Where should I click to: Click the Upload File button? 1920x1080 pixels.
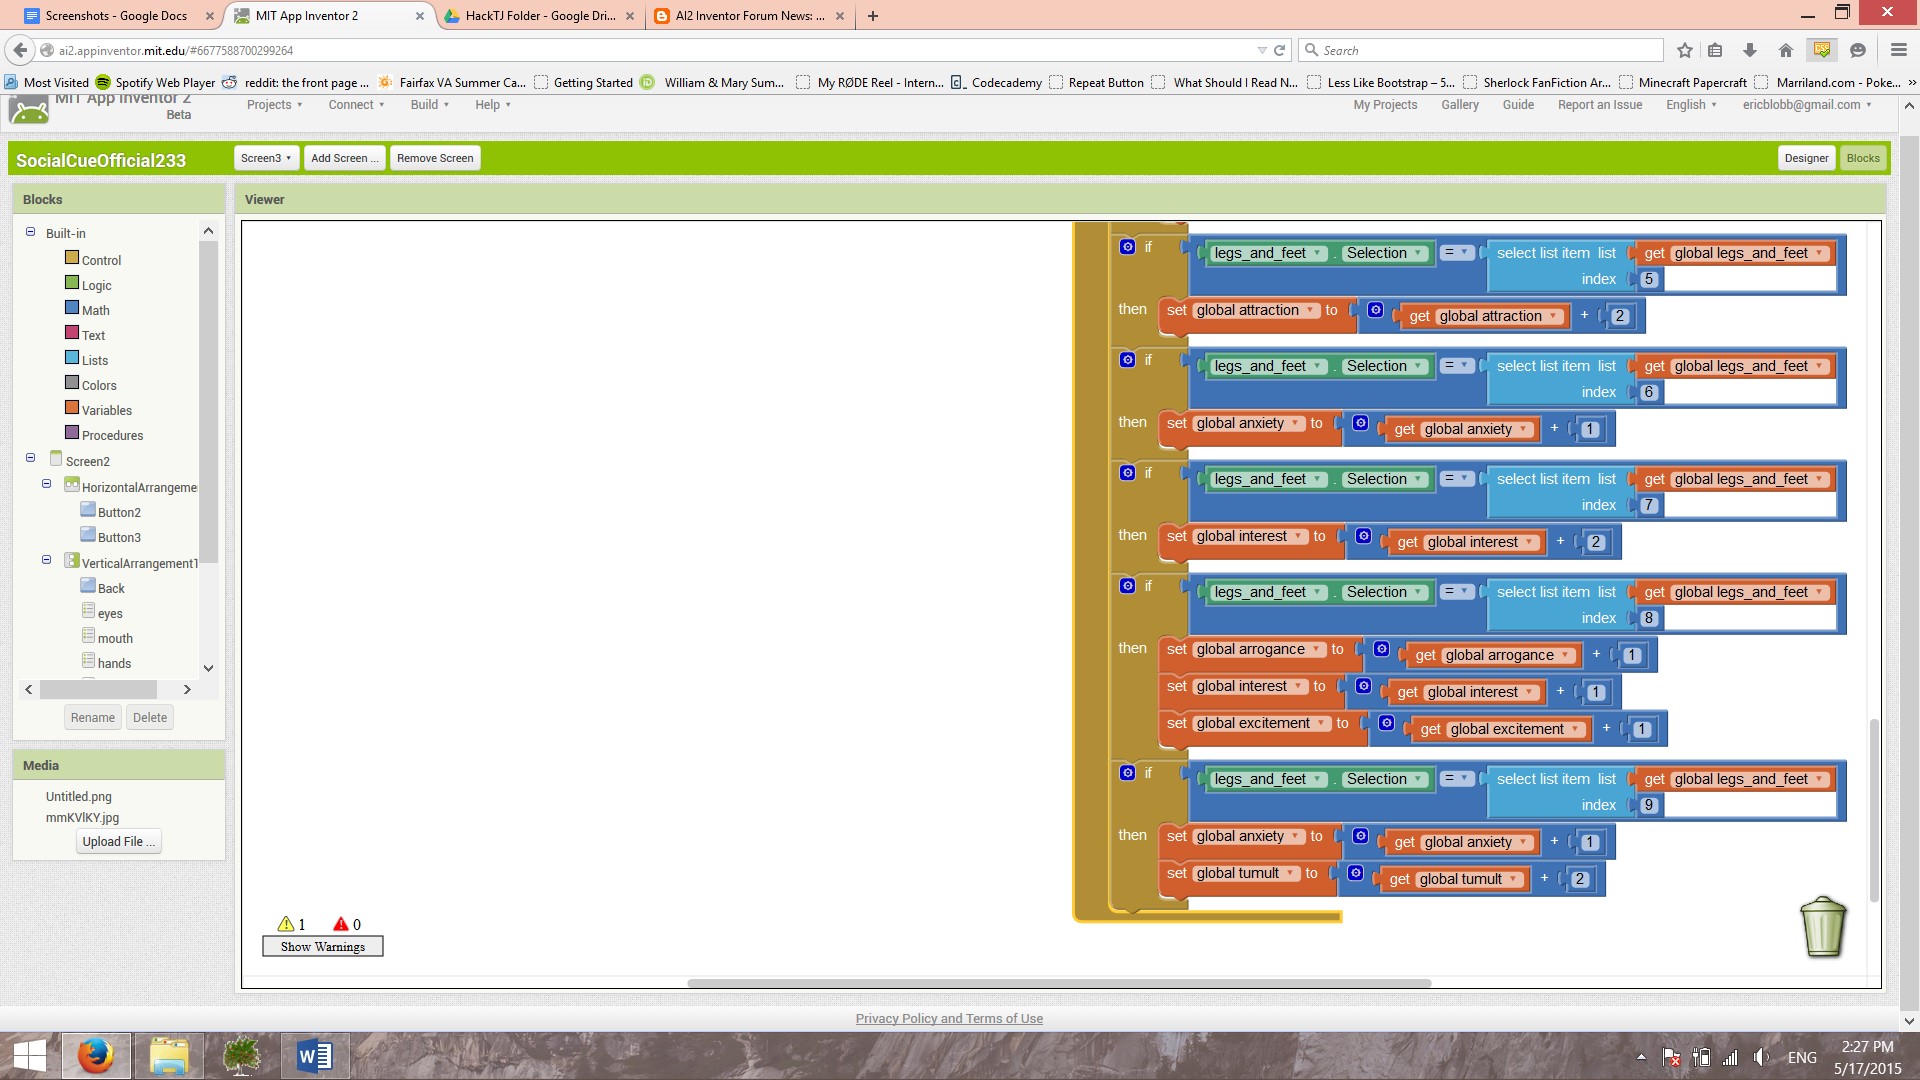point(119,842)
